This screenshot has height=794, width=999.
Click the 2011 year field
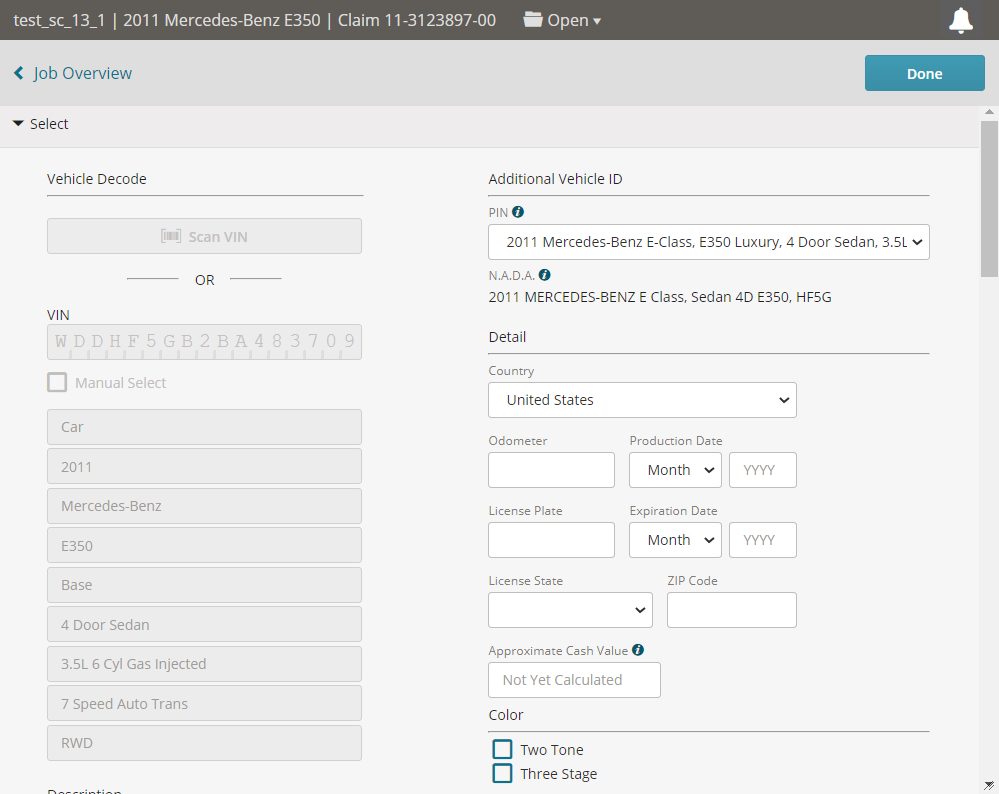(x=205, y=466)
